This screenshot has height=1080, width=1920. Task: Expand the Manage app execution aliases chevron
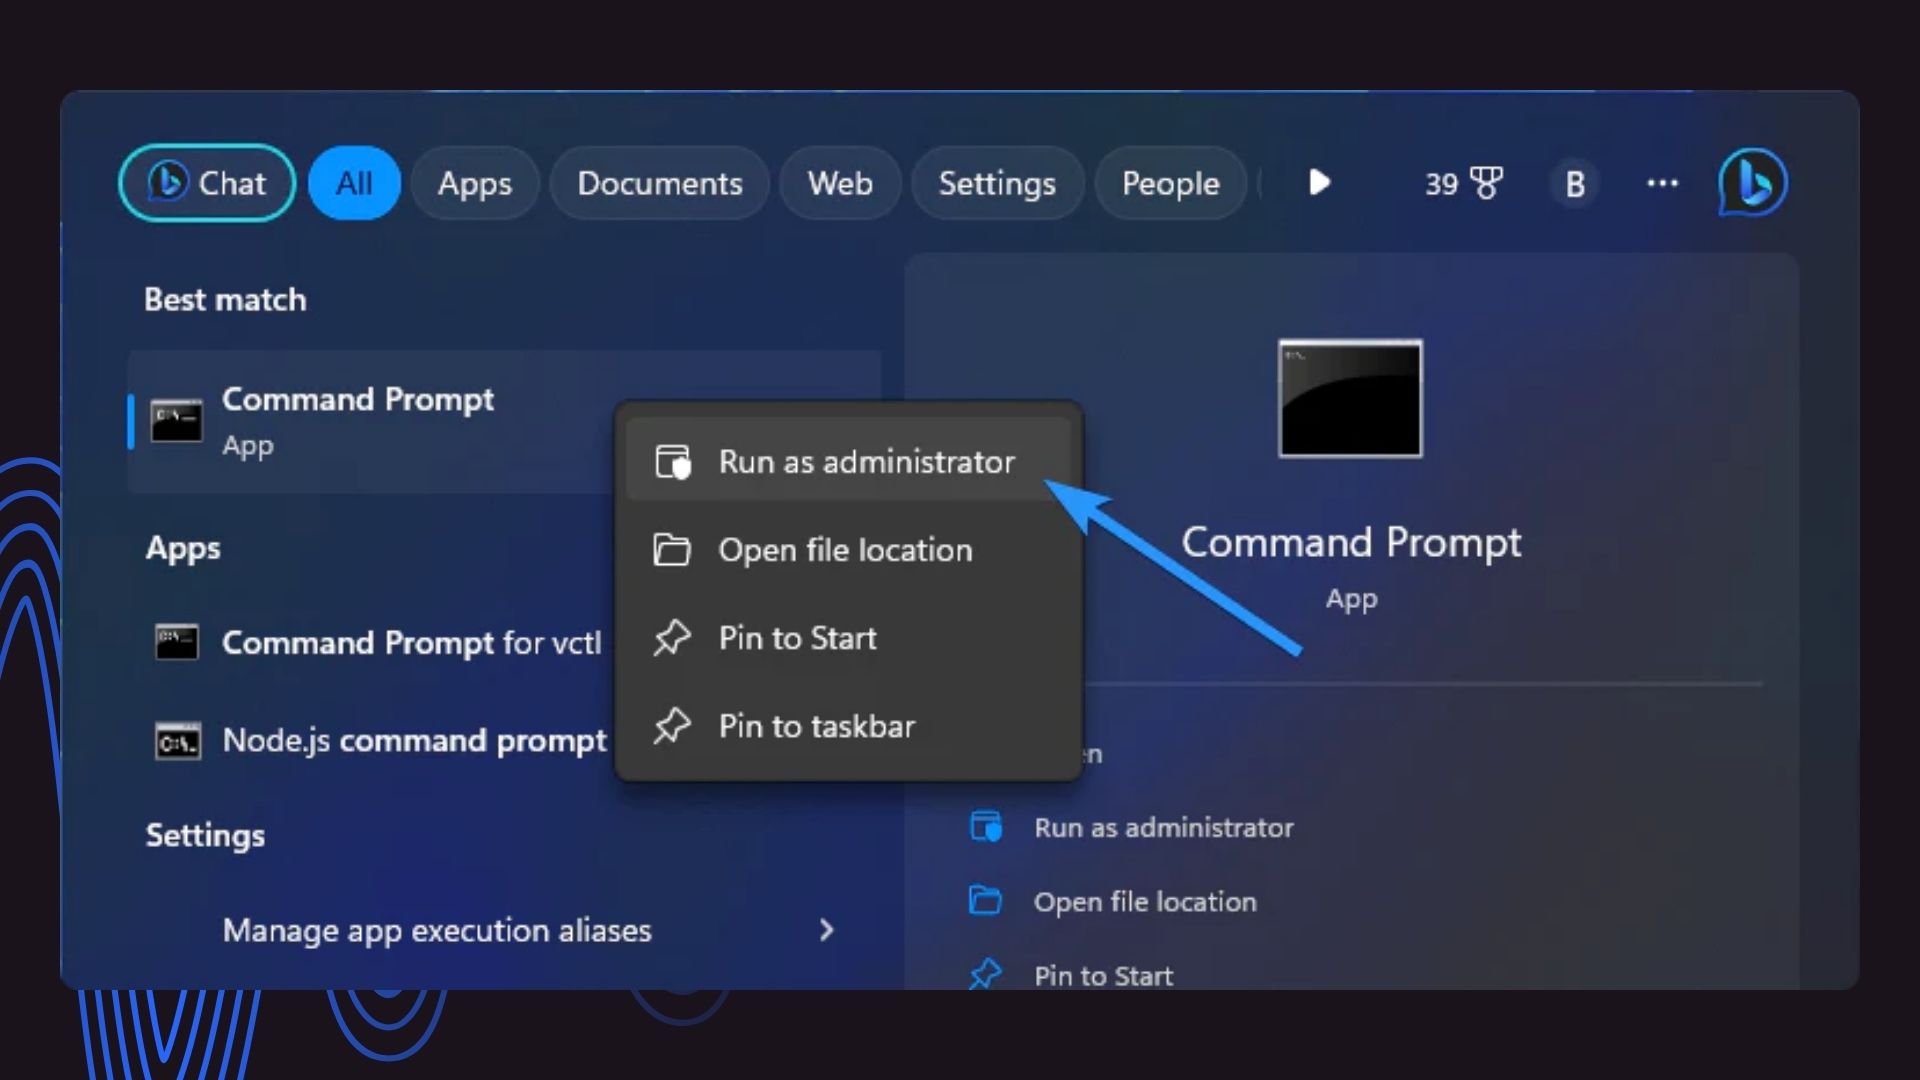coord(827,930)
